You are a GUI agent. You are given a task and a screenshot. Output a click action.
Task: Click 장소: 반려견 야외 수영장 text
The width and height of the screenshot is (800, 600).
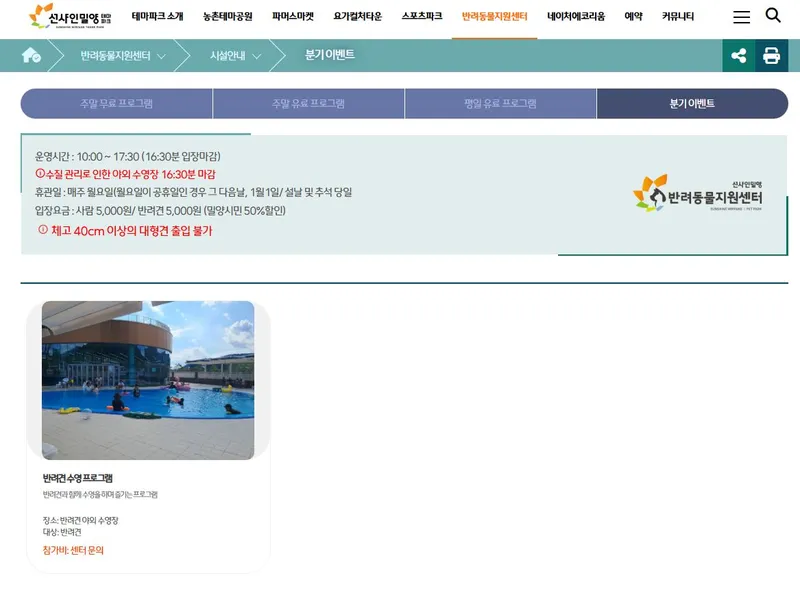(81, 520)
